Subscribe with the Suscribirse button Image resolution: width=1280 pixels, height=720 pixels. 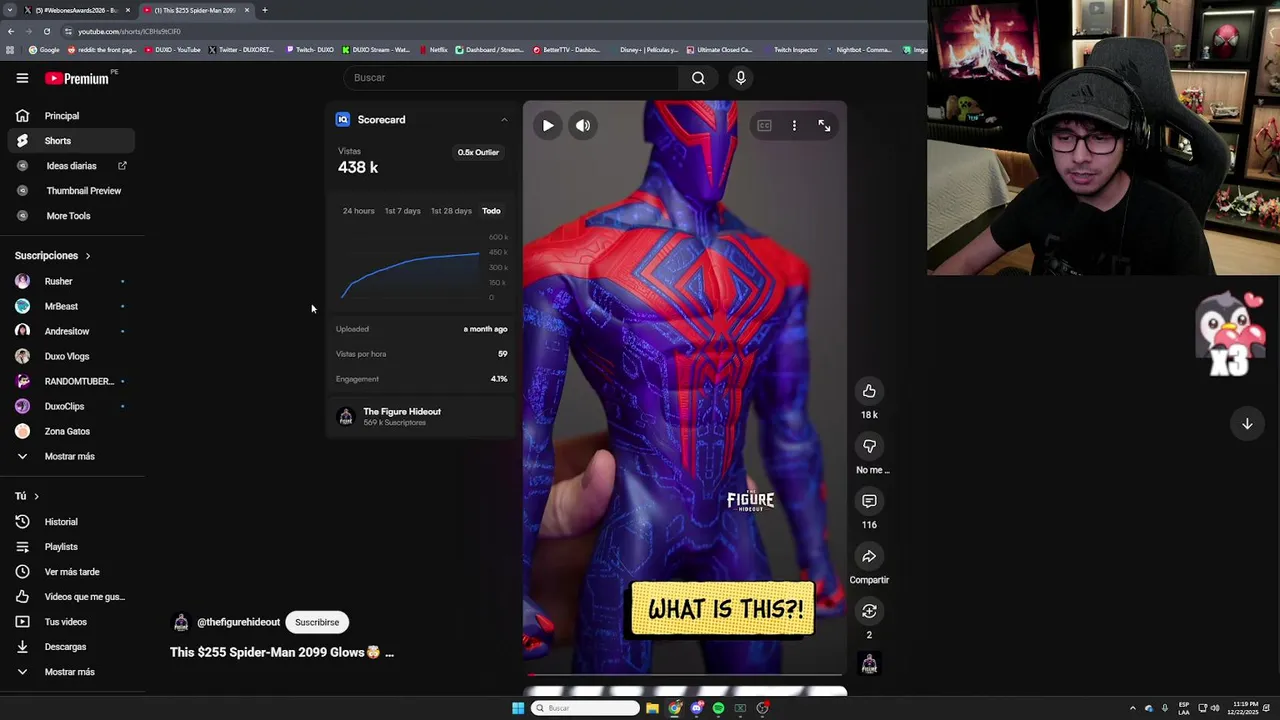click(317, 622)
